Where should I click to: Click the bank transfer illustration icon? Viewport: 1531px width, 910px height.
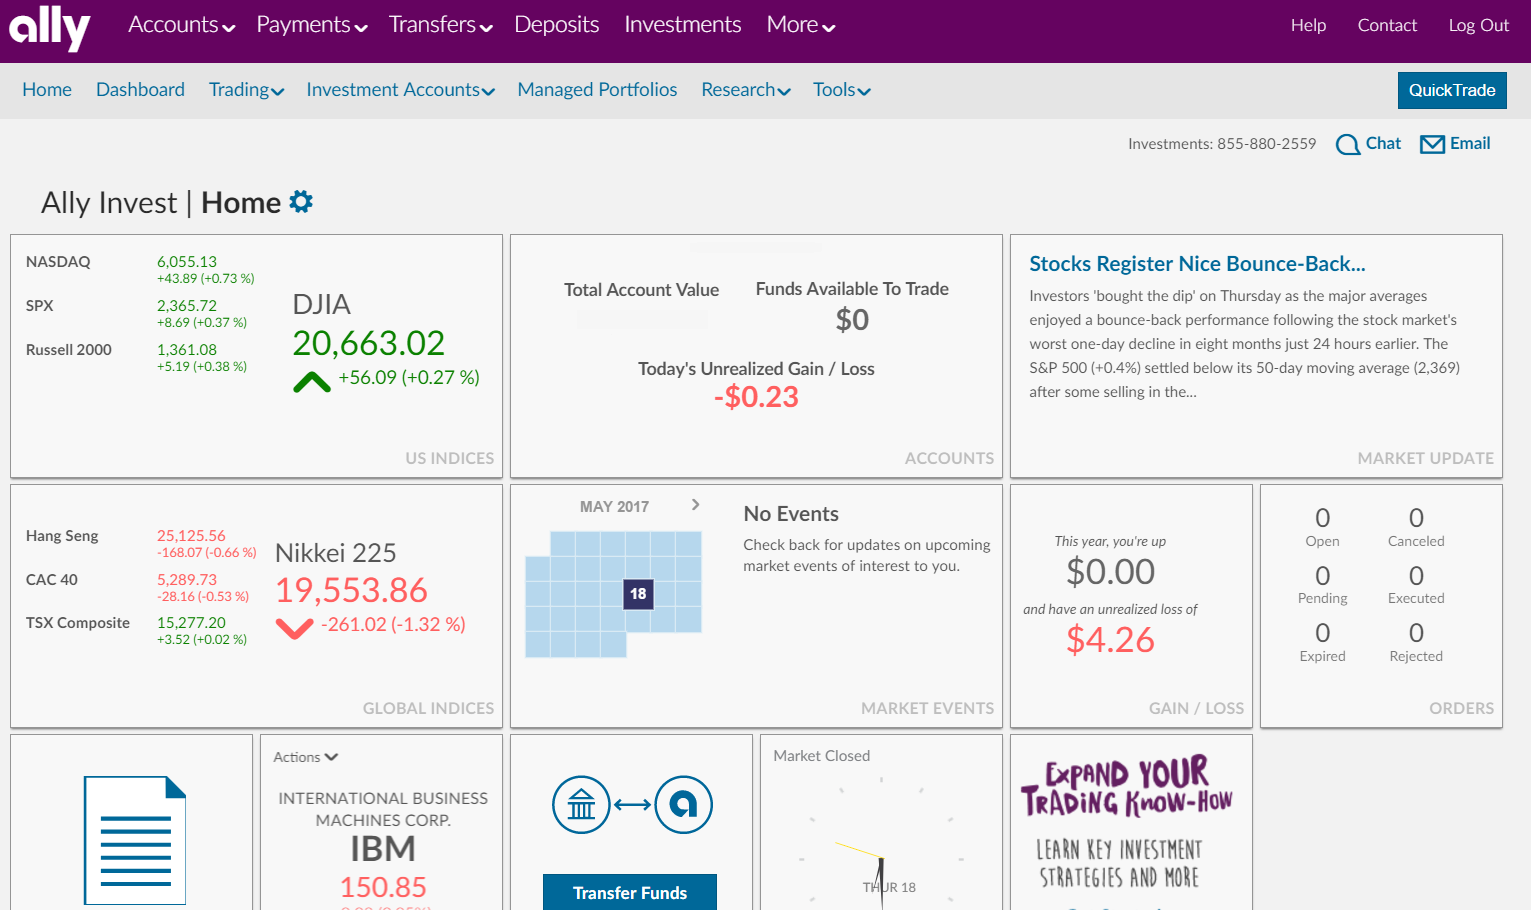[x=632, y=804]
